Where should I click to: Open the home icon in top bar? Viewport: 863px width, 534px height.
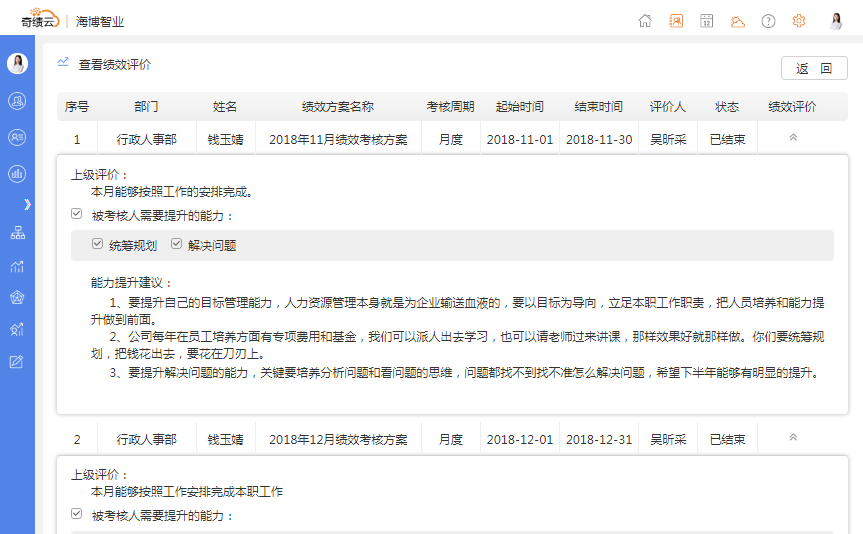645,21
